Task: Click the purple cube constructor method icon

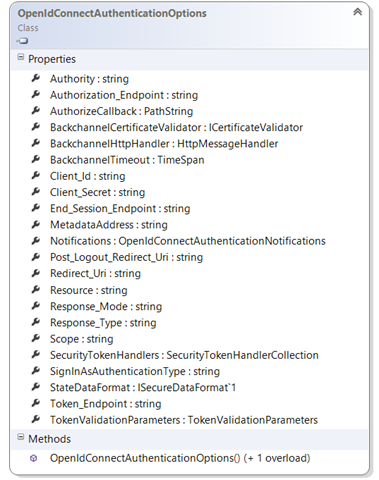Action: (34, 458)
